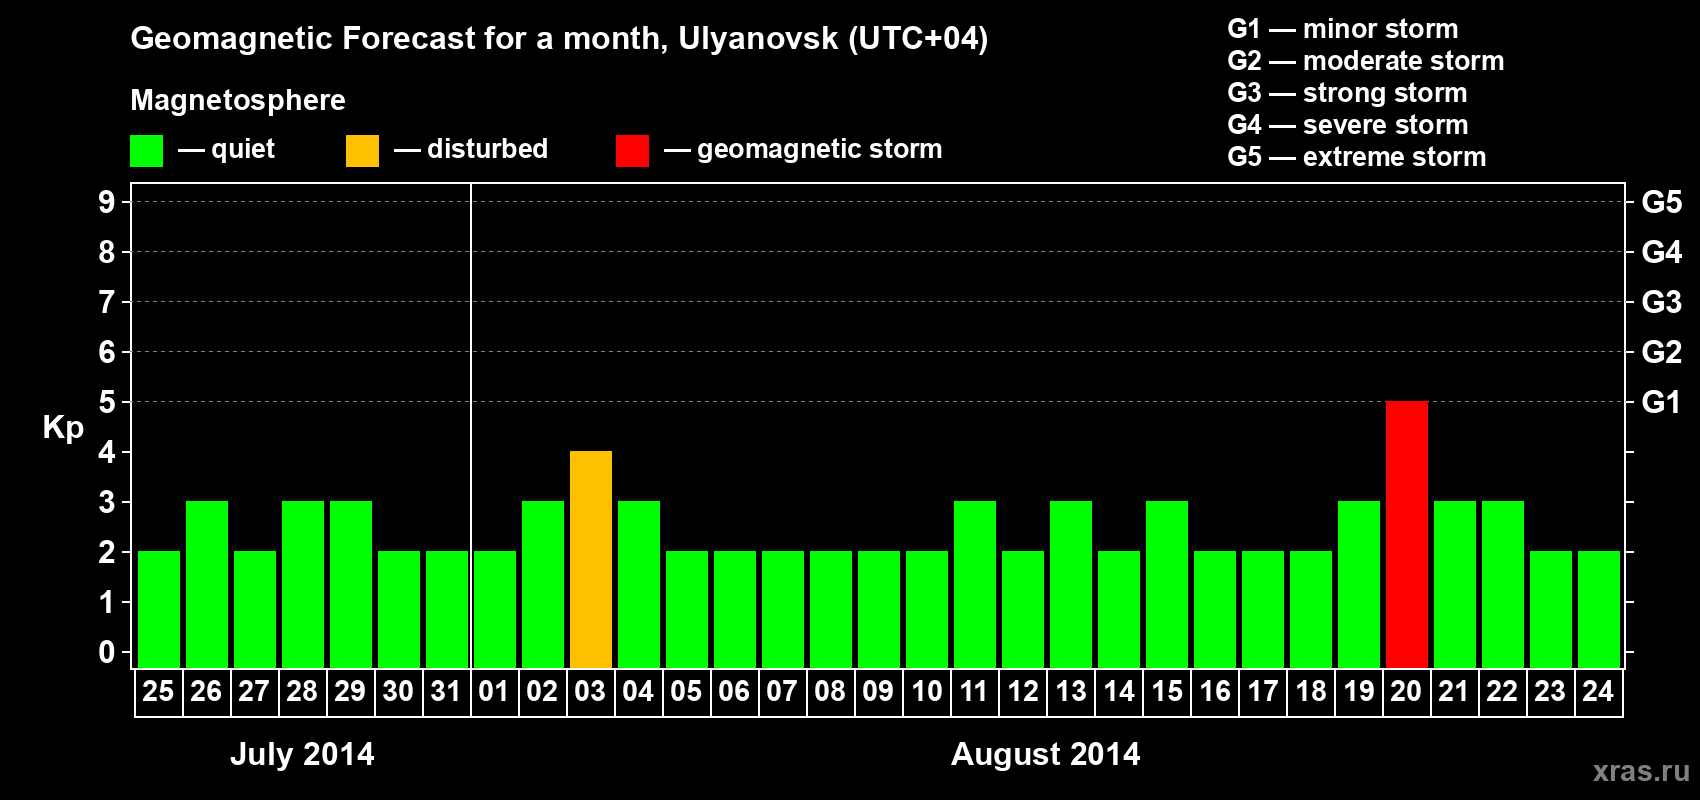The height and width of the screenshot is (800, 1700).
Task: Click the Geomagnetic Forecast chart title
Action: click(x=559, y=39)
